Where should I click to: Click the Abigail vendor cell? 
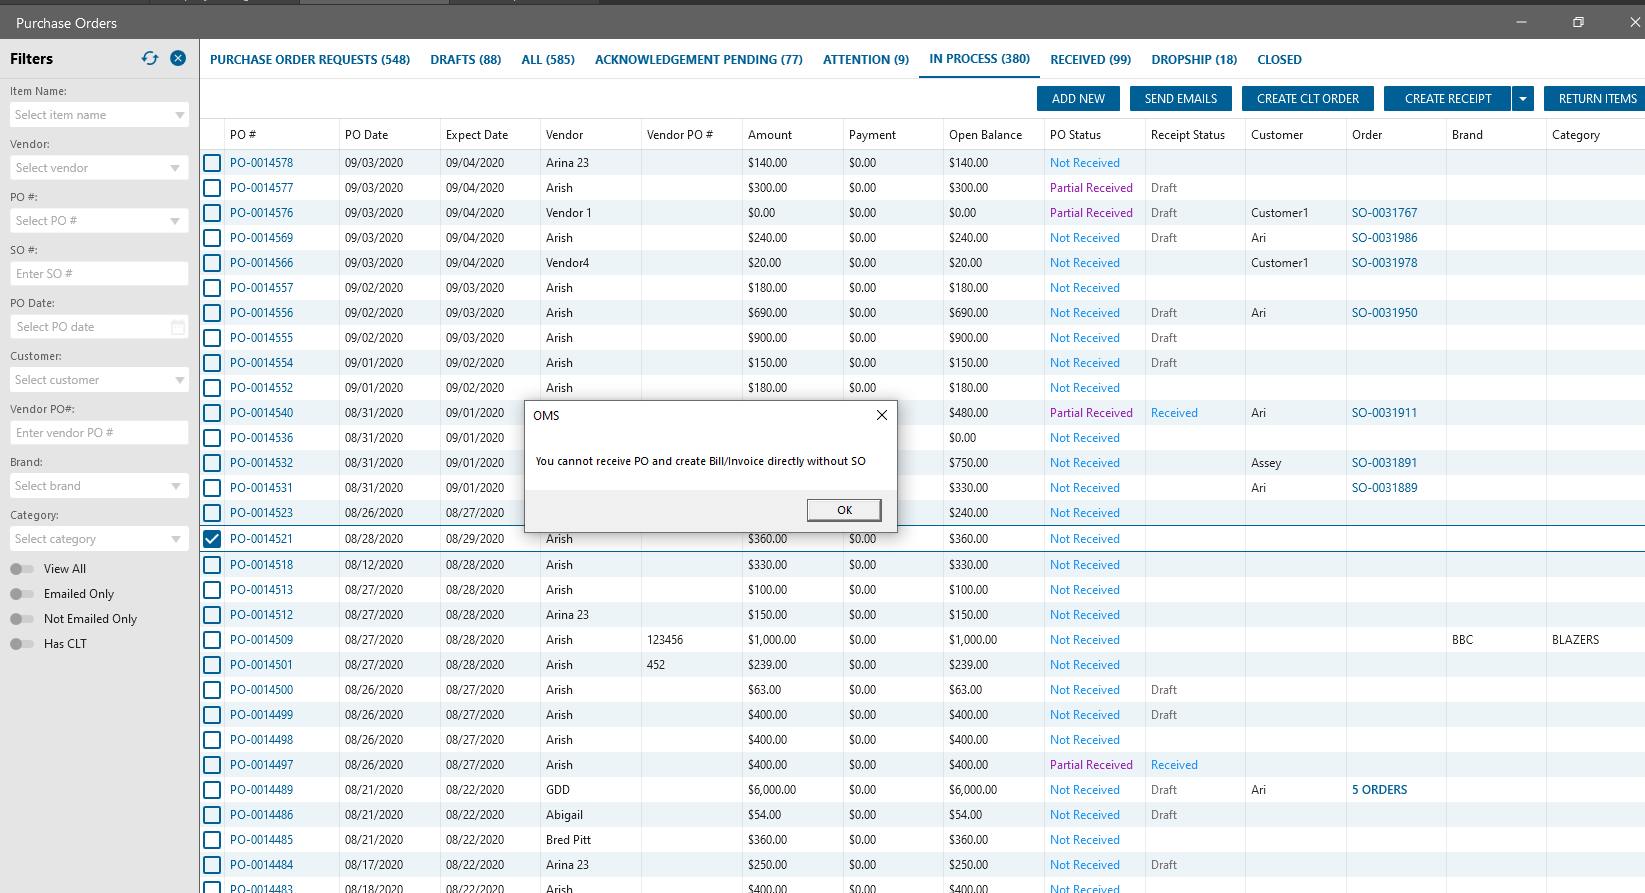point(565,815)
